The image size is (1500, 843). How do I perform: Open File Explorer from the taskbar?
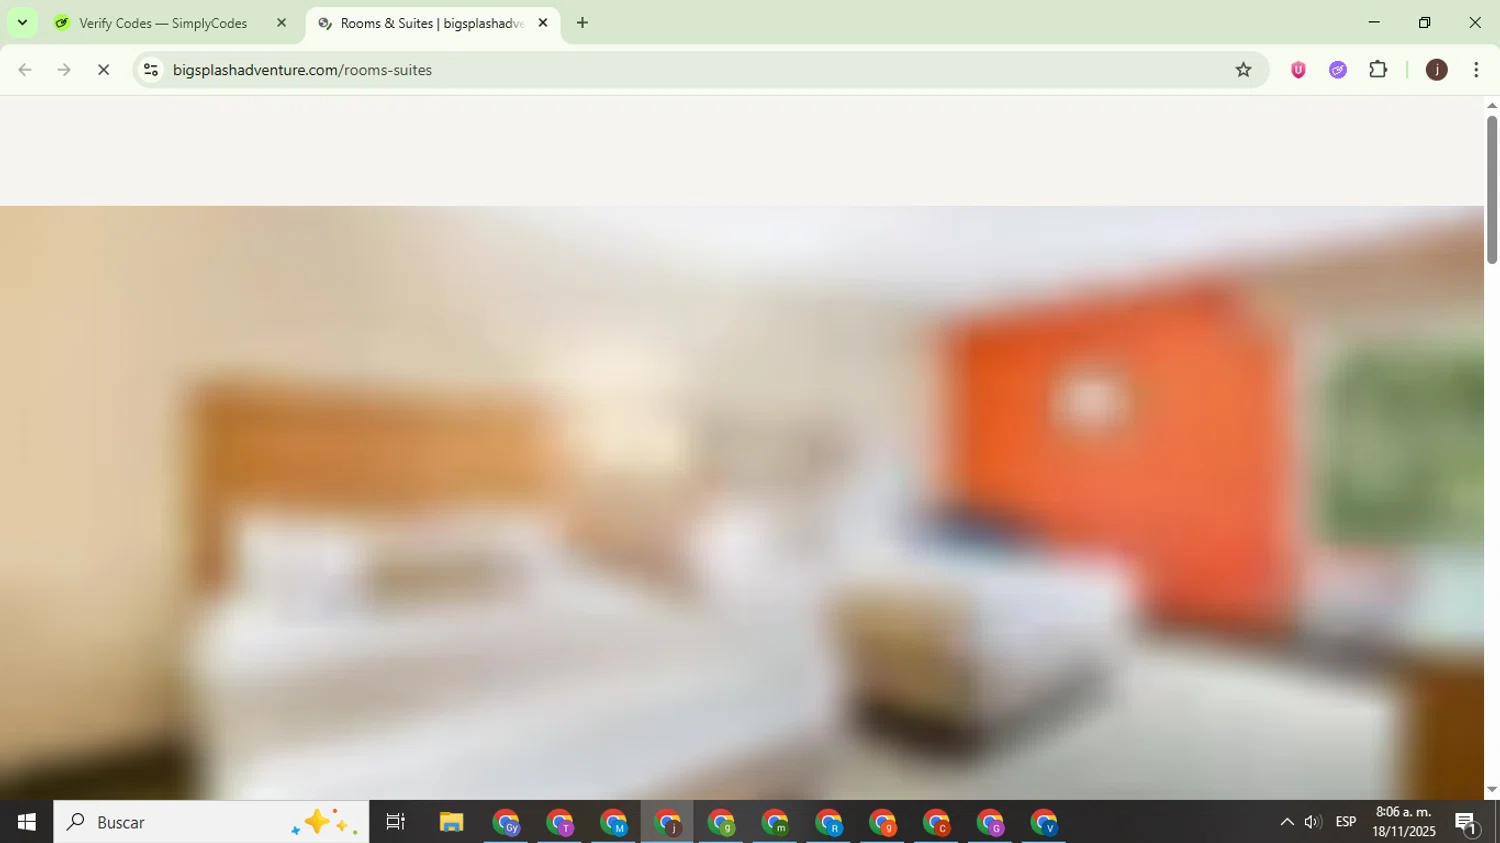click(x=451, y=822)
